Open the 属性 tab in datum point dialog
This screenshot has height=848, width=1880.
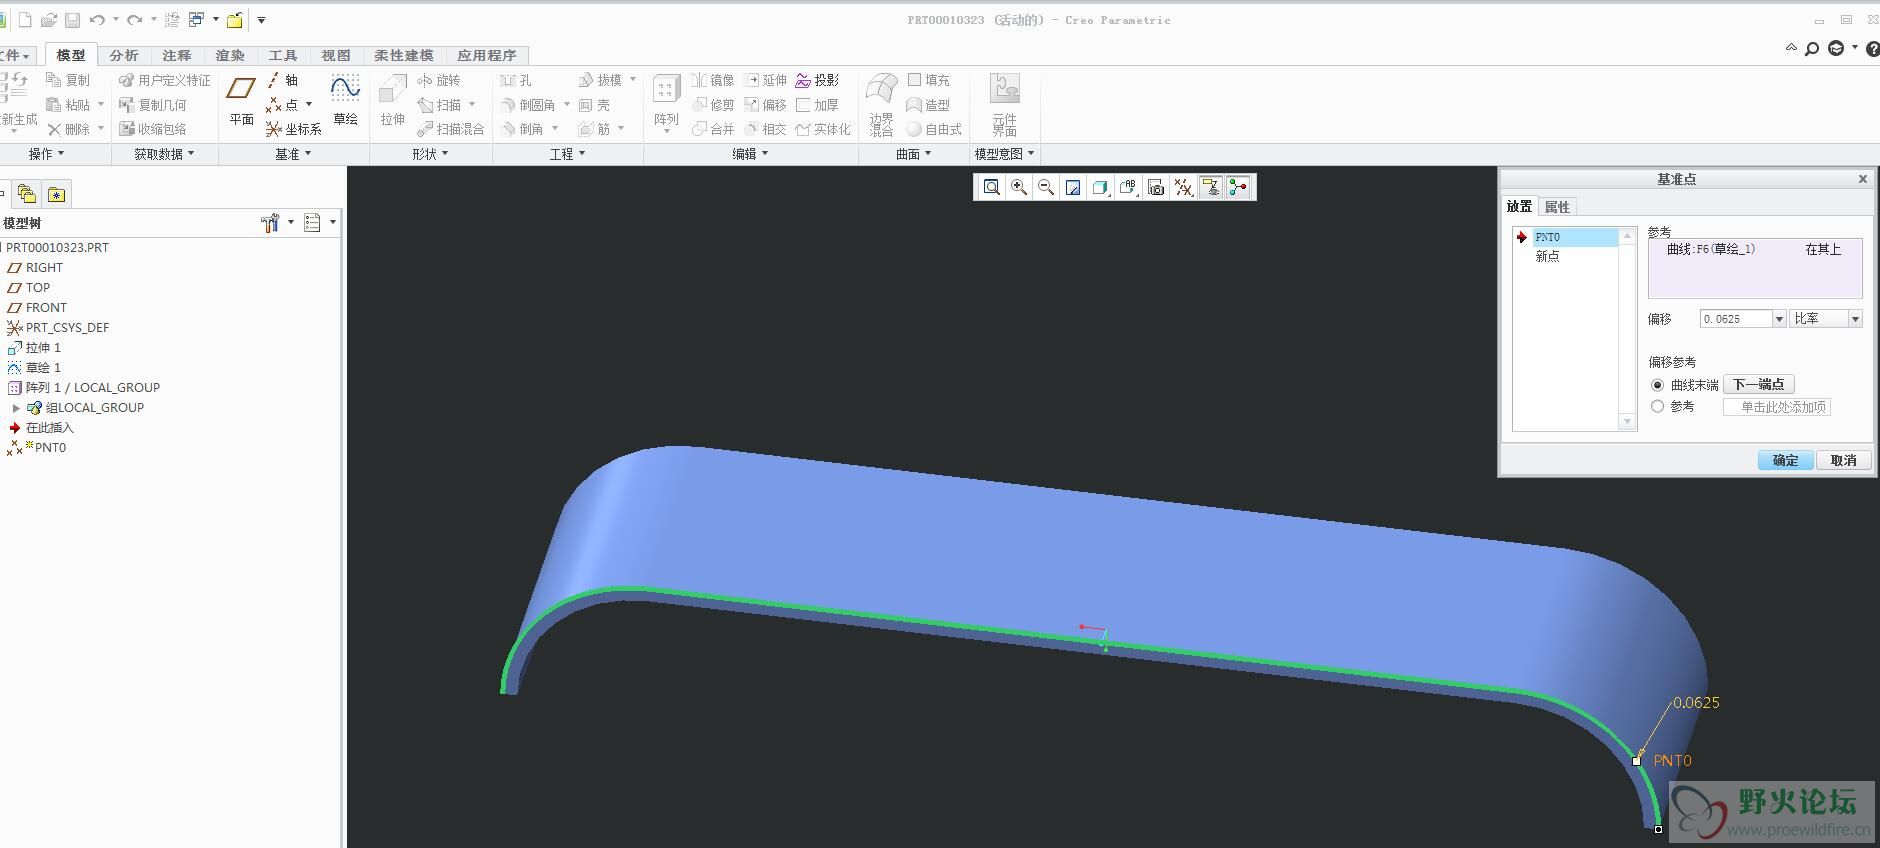(1557, 207)
